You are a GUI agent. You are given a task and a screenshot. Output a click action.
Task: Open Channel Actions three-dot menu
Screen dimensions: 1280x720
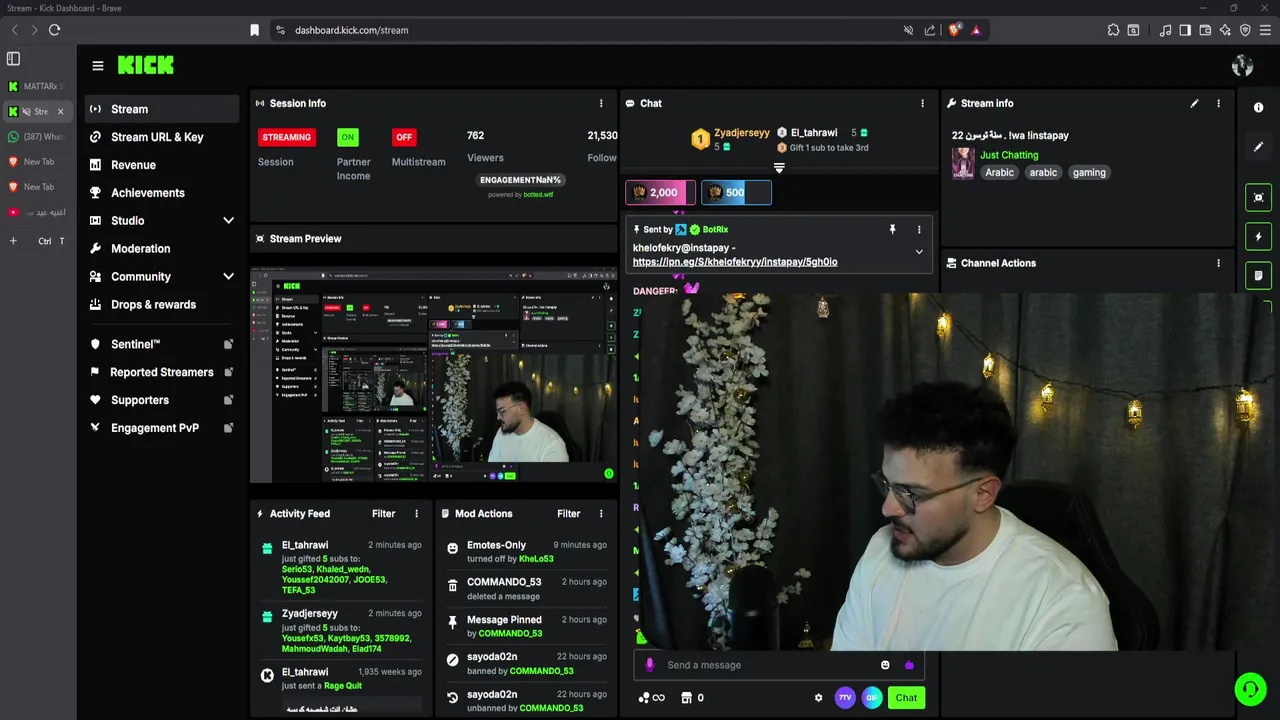(1218, 263)
